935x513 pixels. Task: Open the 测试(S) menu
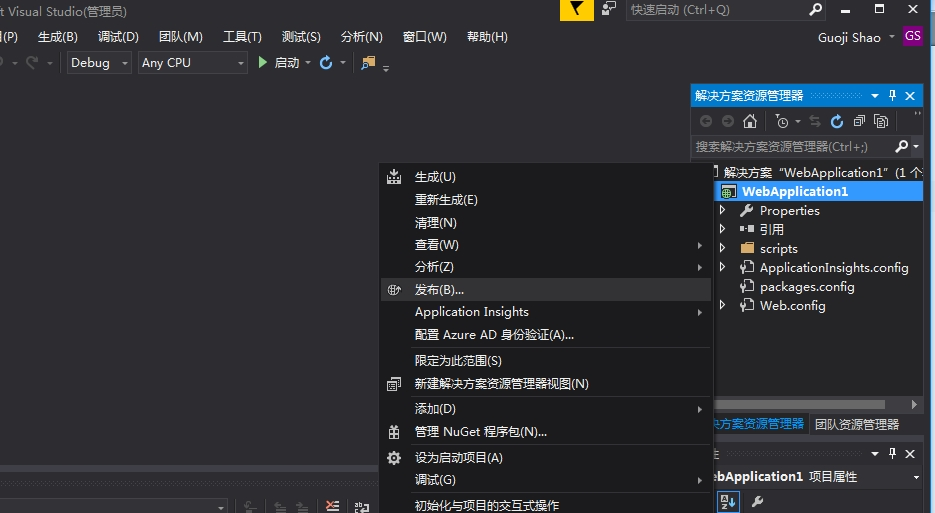(x=301, y=37)
